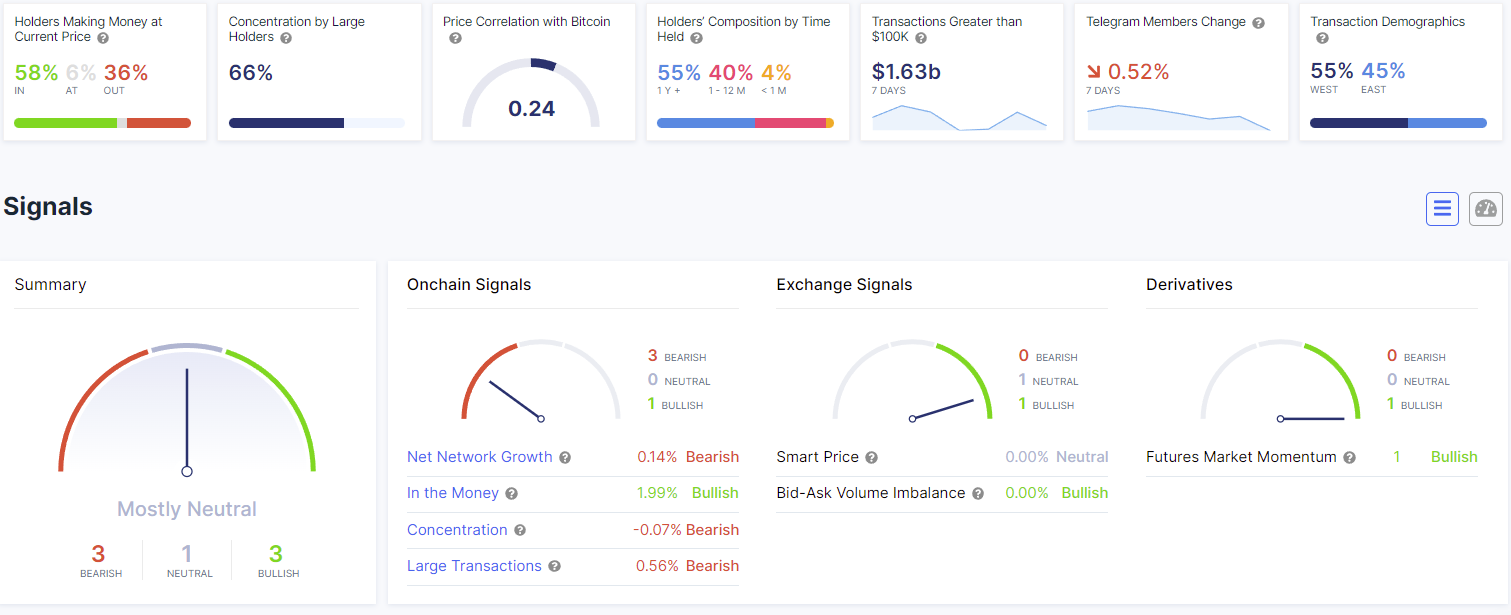The width and height of the screenshot is (1511, 615).
Task: Click the 66% concentration value
Action: 251,72
